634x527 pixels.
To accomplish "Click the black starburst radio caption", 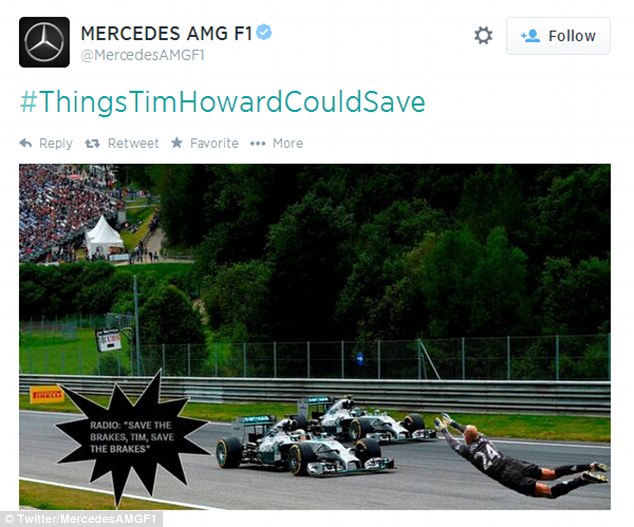I will [132, 437].
